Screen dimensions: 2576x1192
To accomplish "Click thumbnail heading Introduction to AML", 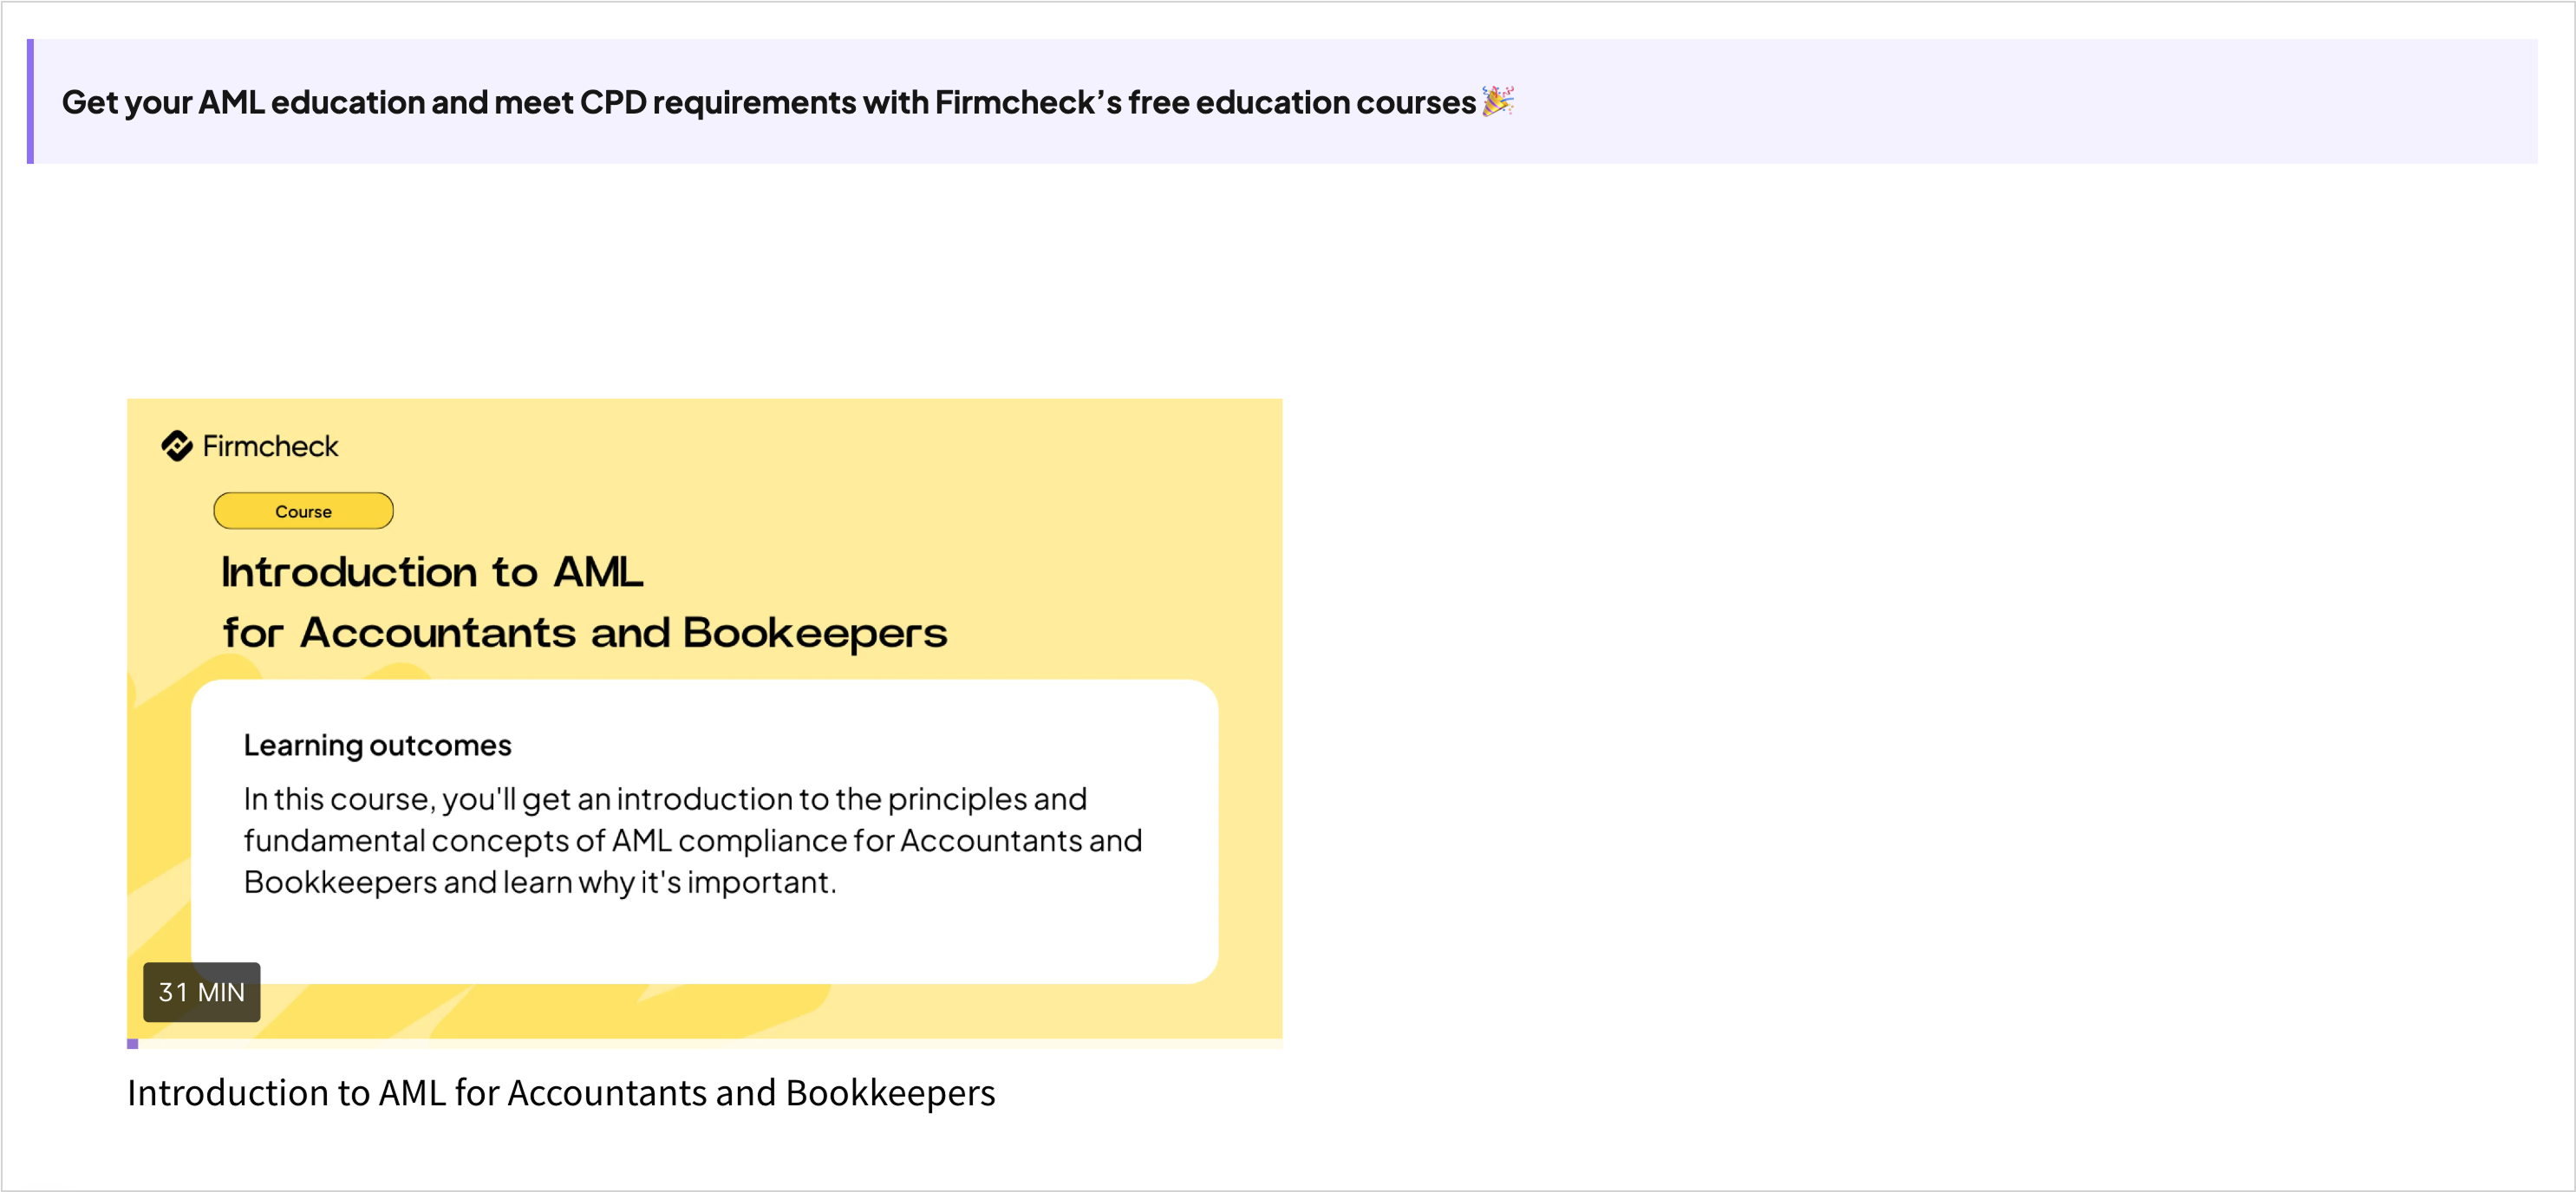I will tap(432, 572).
